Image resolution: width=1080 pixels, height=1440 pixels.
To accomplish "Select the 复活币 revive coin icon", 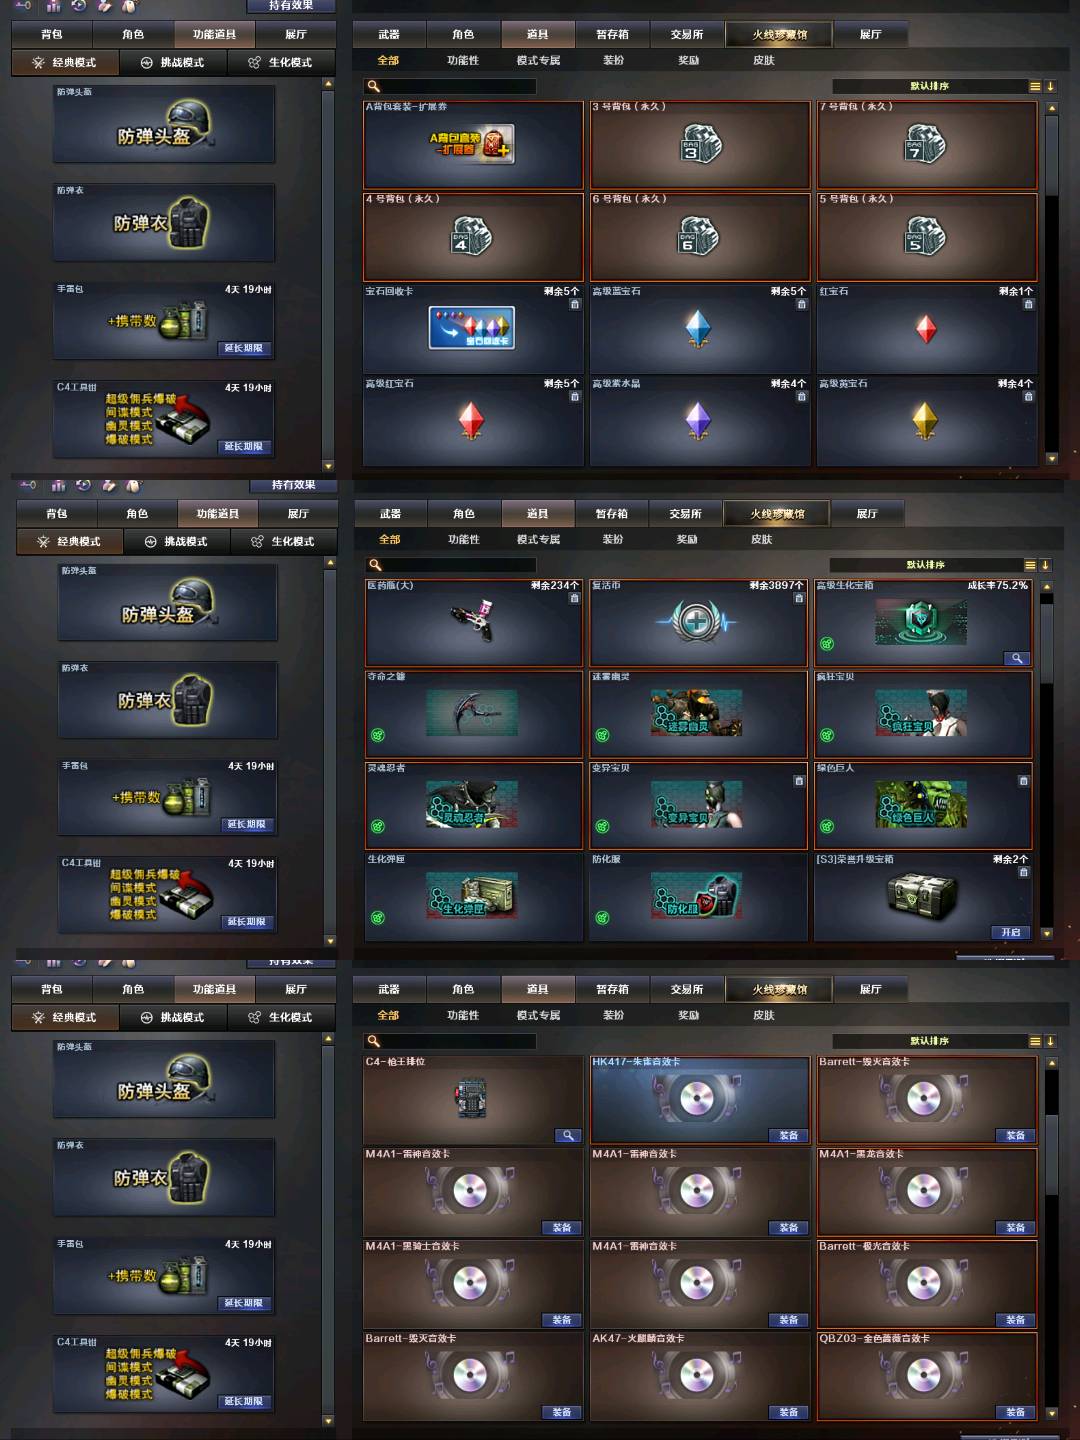I will (696, 622).
